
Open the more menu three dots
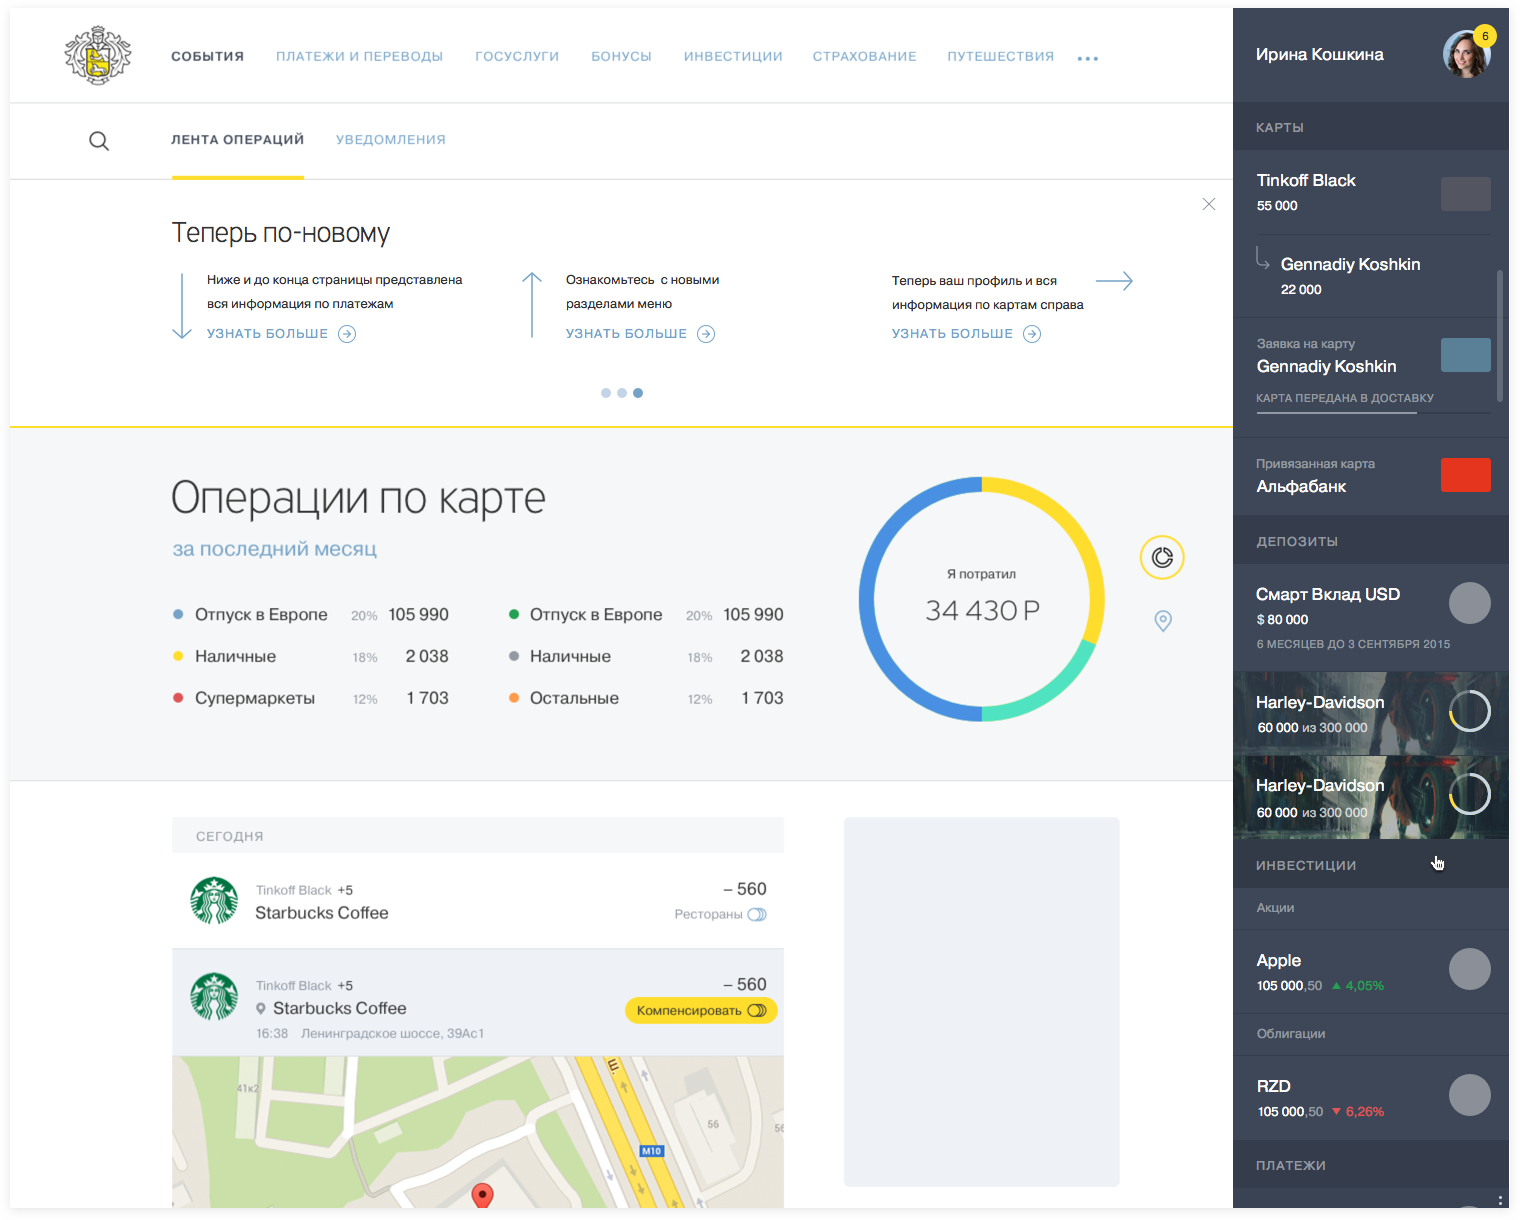pos(1088,58)
